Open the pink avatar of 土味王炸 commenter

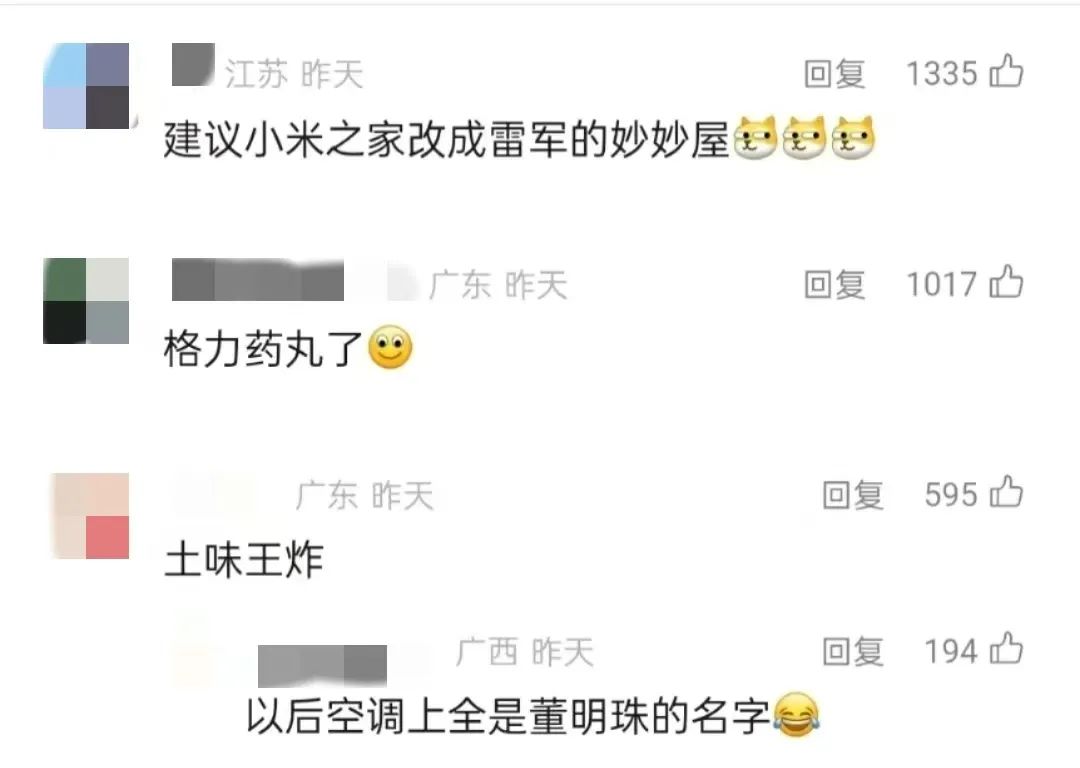point(90,516)
